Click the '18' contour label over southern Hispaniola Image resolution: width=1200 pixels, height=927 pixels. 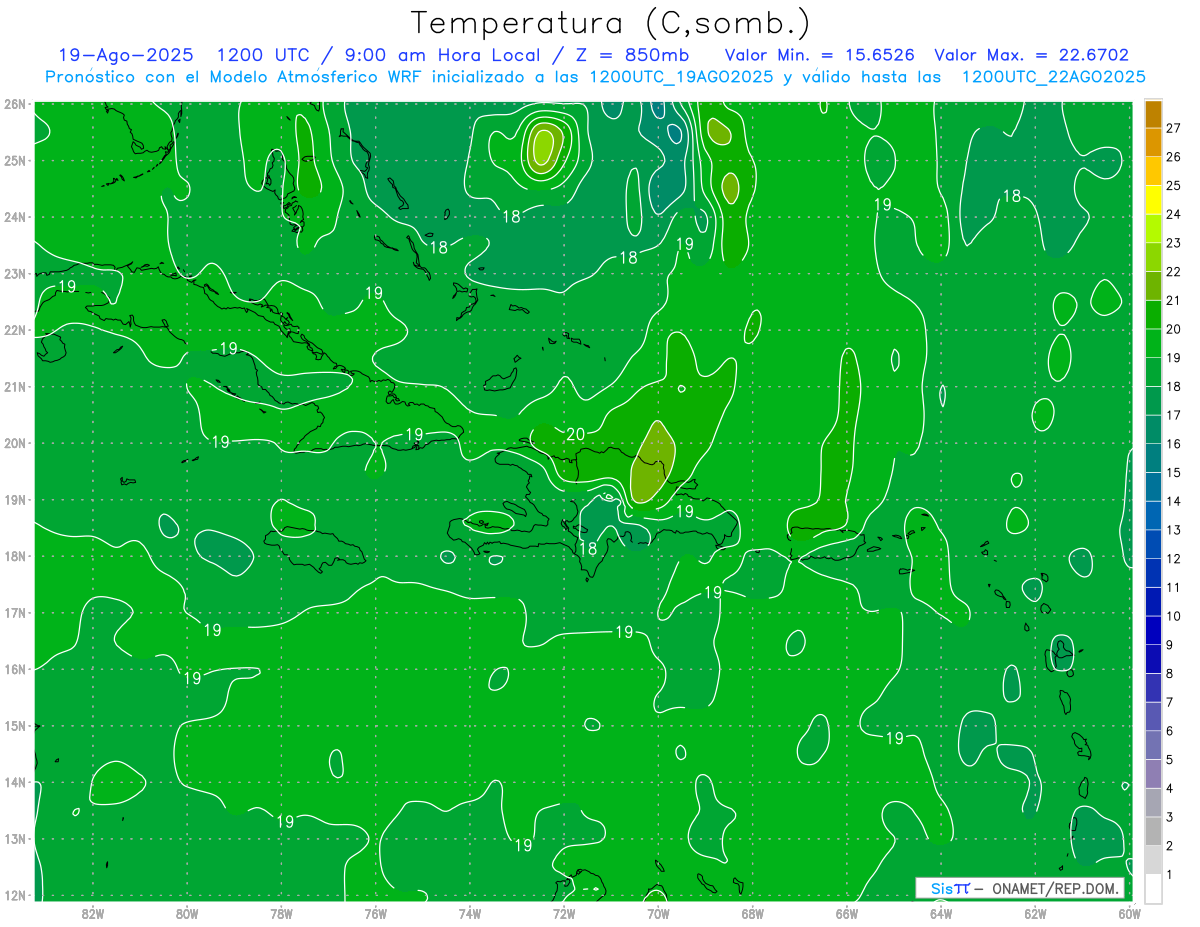[588, 548]
